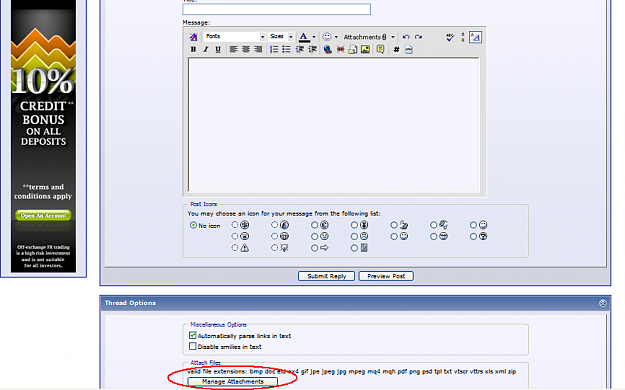This screenshot has width=625, height=390.
Task: Center-align the message text
Action: point(246,49)
